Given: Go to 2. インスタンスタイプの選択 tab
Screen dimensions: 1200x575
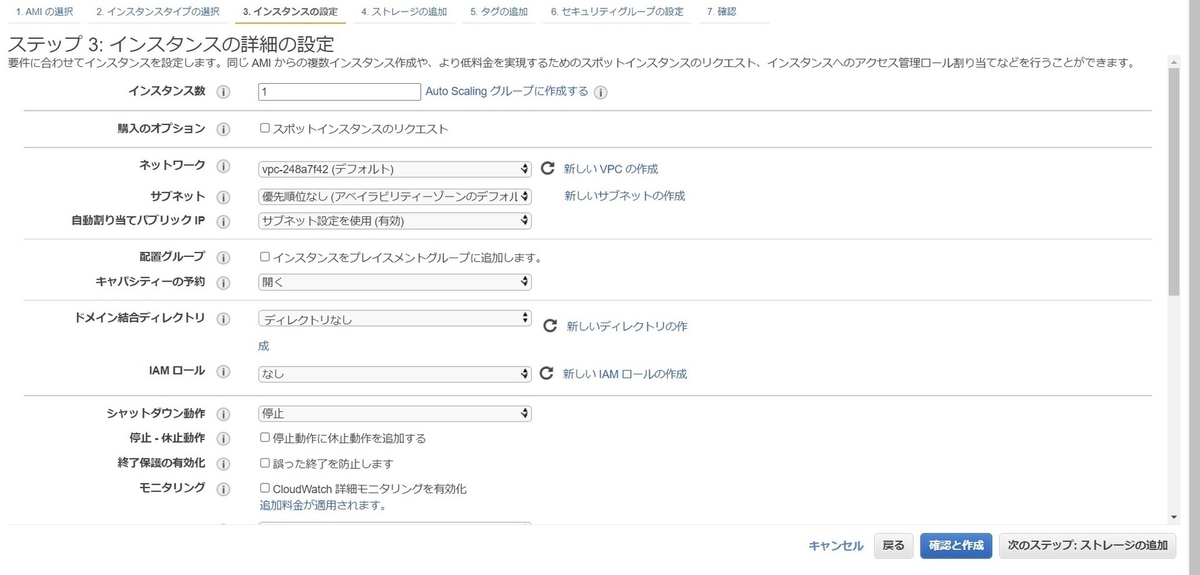Looking at the screenshot, I should pyautogui.click(x=158, y=11).
